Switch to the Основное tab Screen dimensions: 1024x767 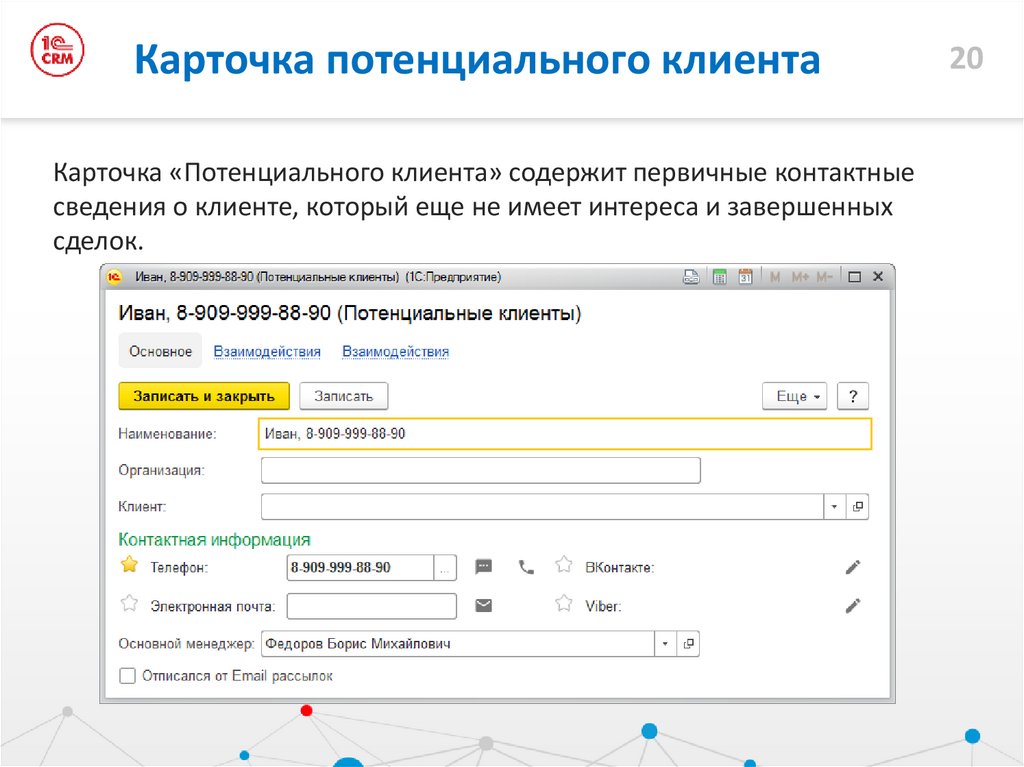coord(160,352)
